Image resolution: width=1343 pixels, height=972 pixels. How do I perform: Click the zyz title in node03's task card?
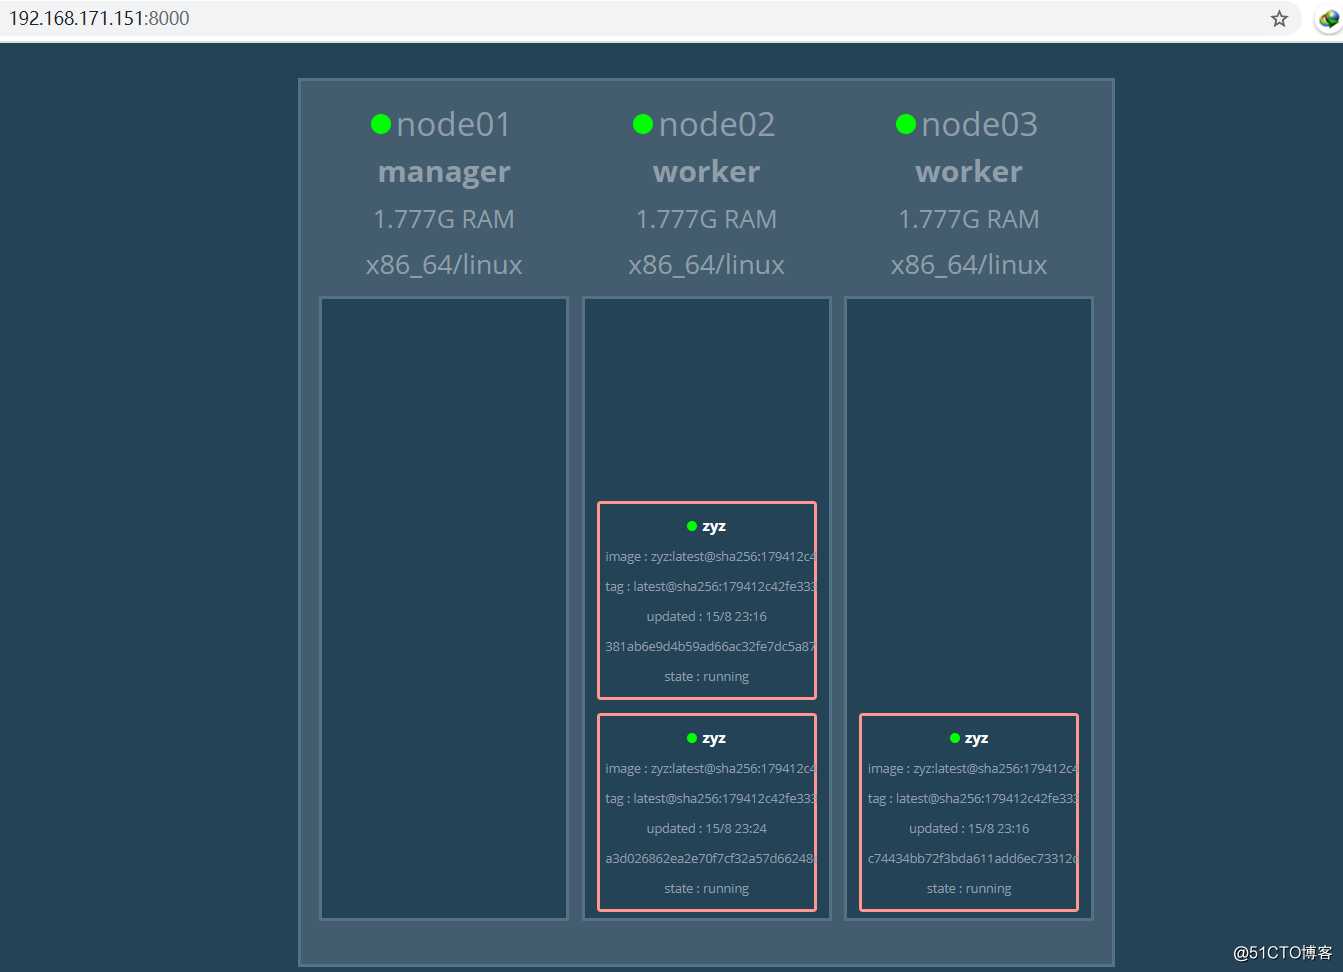click(977, 738)
